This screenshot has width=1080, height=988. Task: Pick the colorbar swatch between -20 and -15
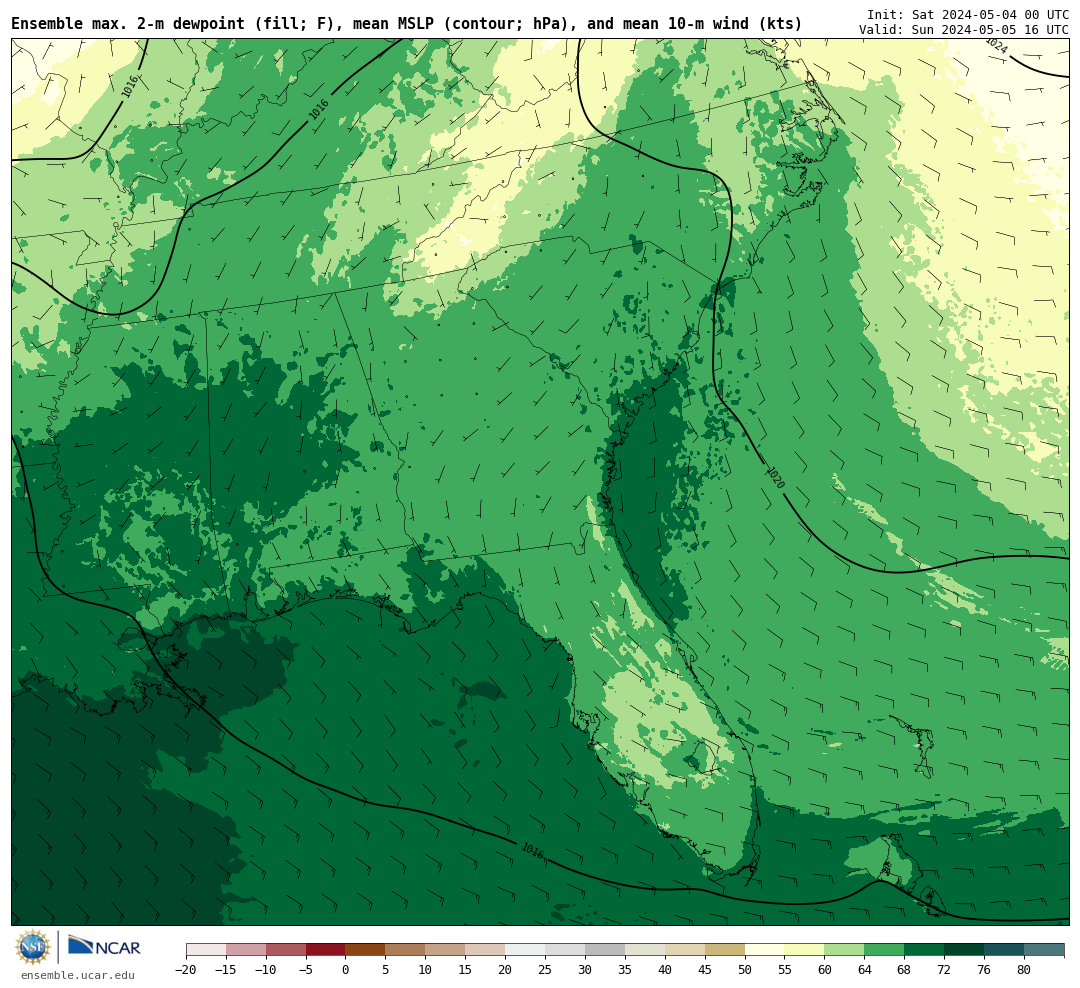pos(206,950)
